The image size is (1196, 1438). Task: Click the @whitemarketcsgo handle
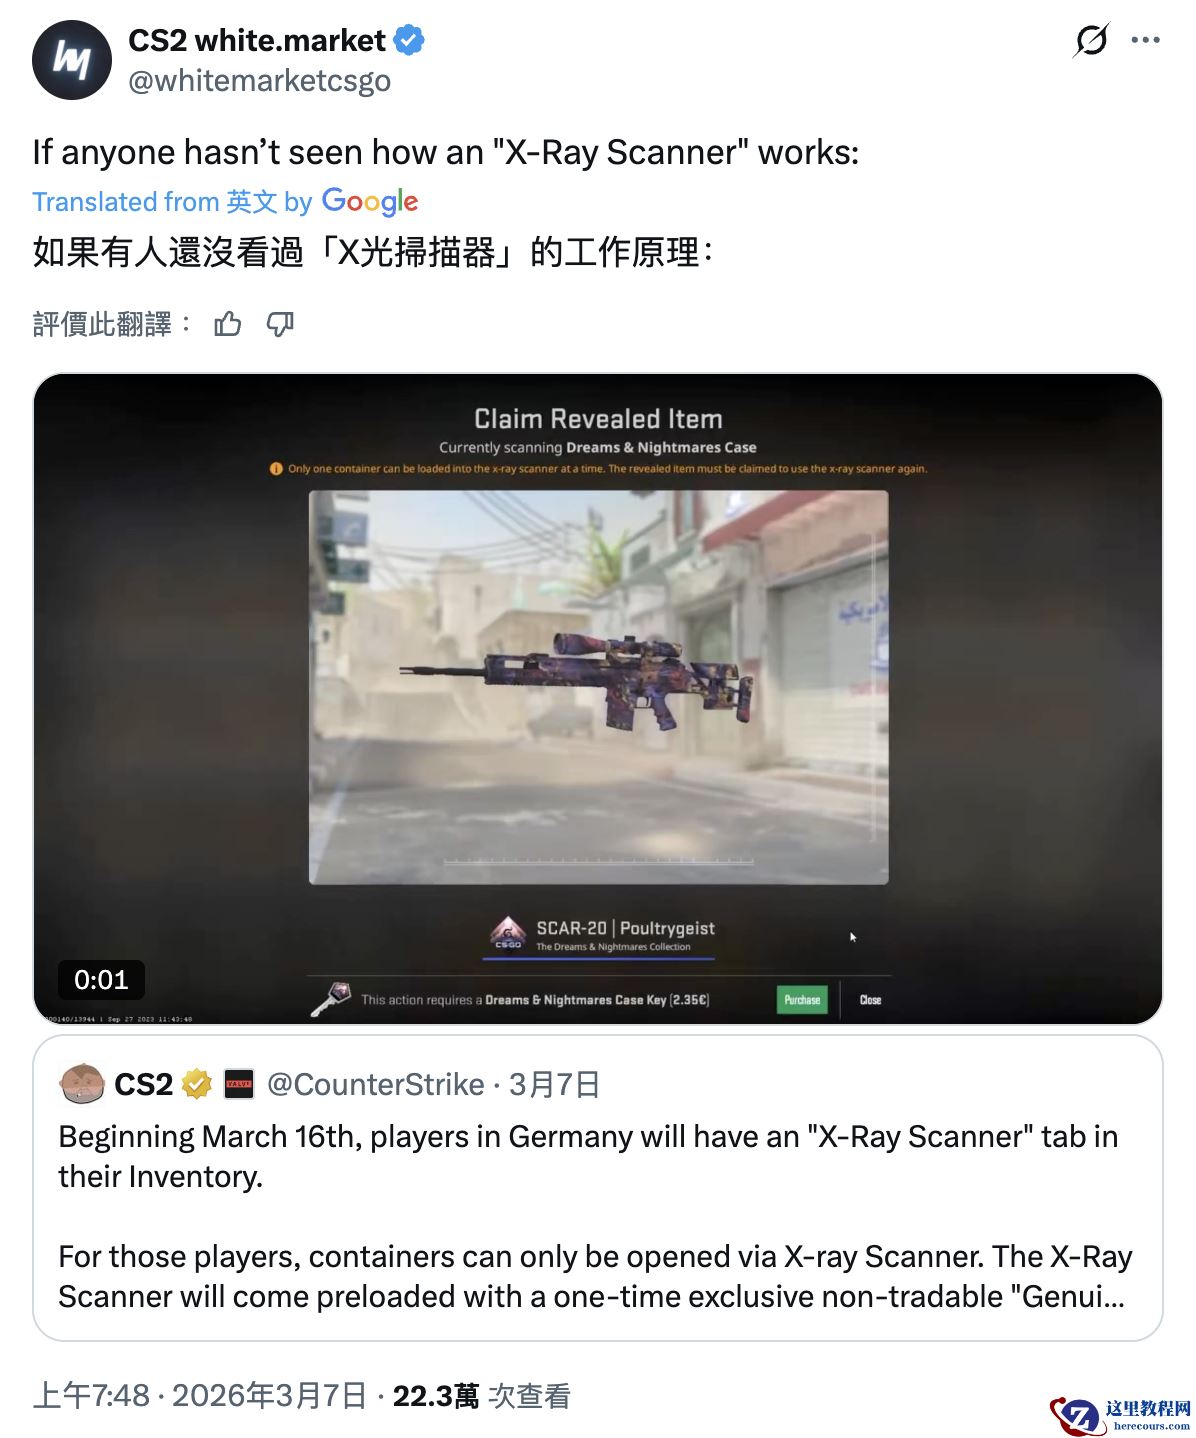pos(260,81)
